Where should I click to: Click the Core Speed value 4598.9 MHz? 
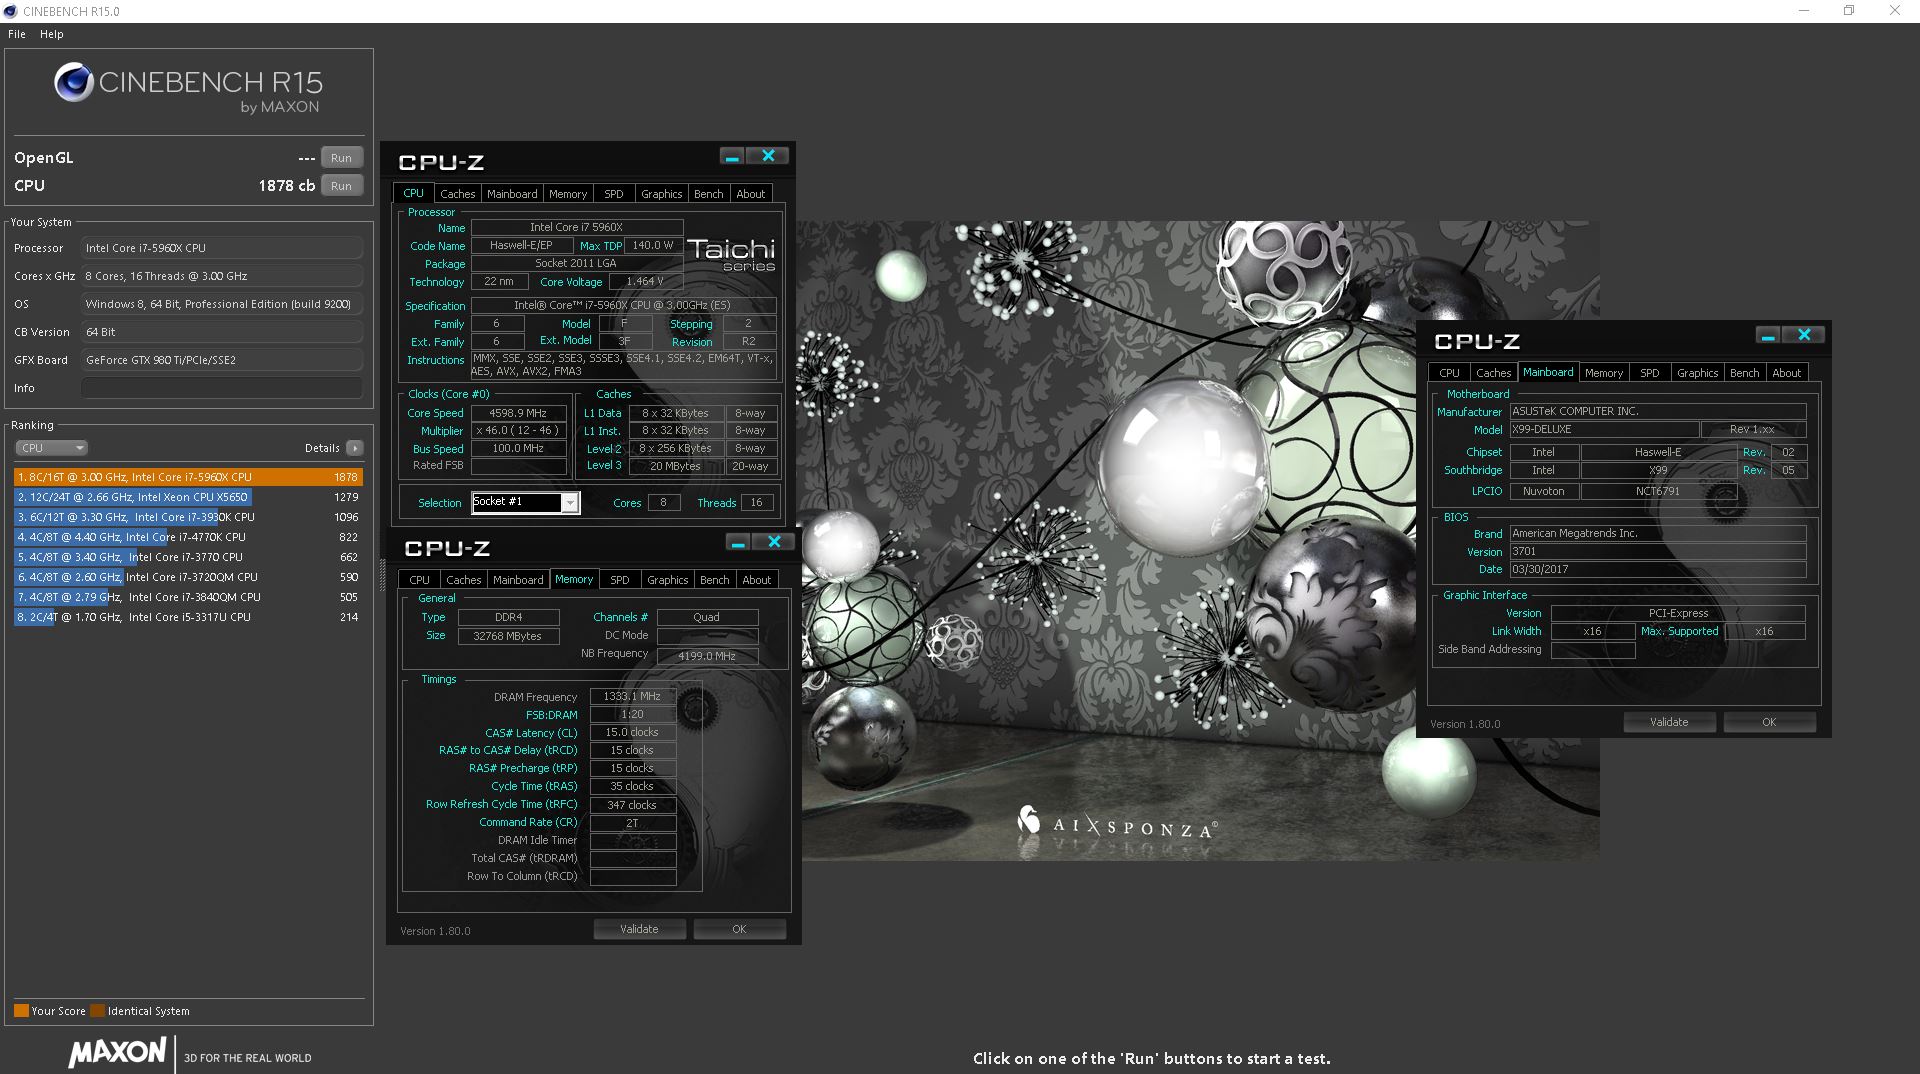(518, 413)
